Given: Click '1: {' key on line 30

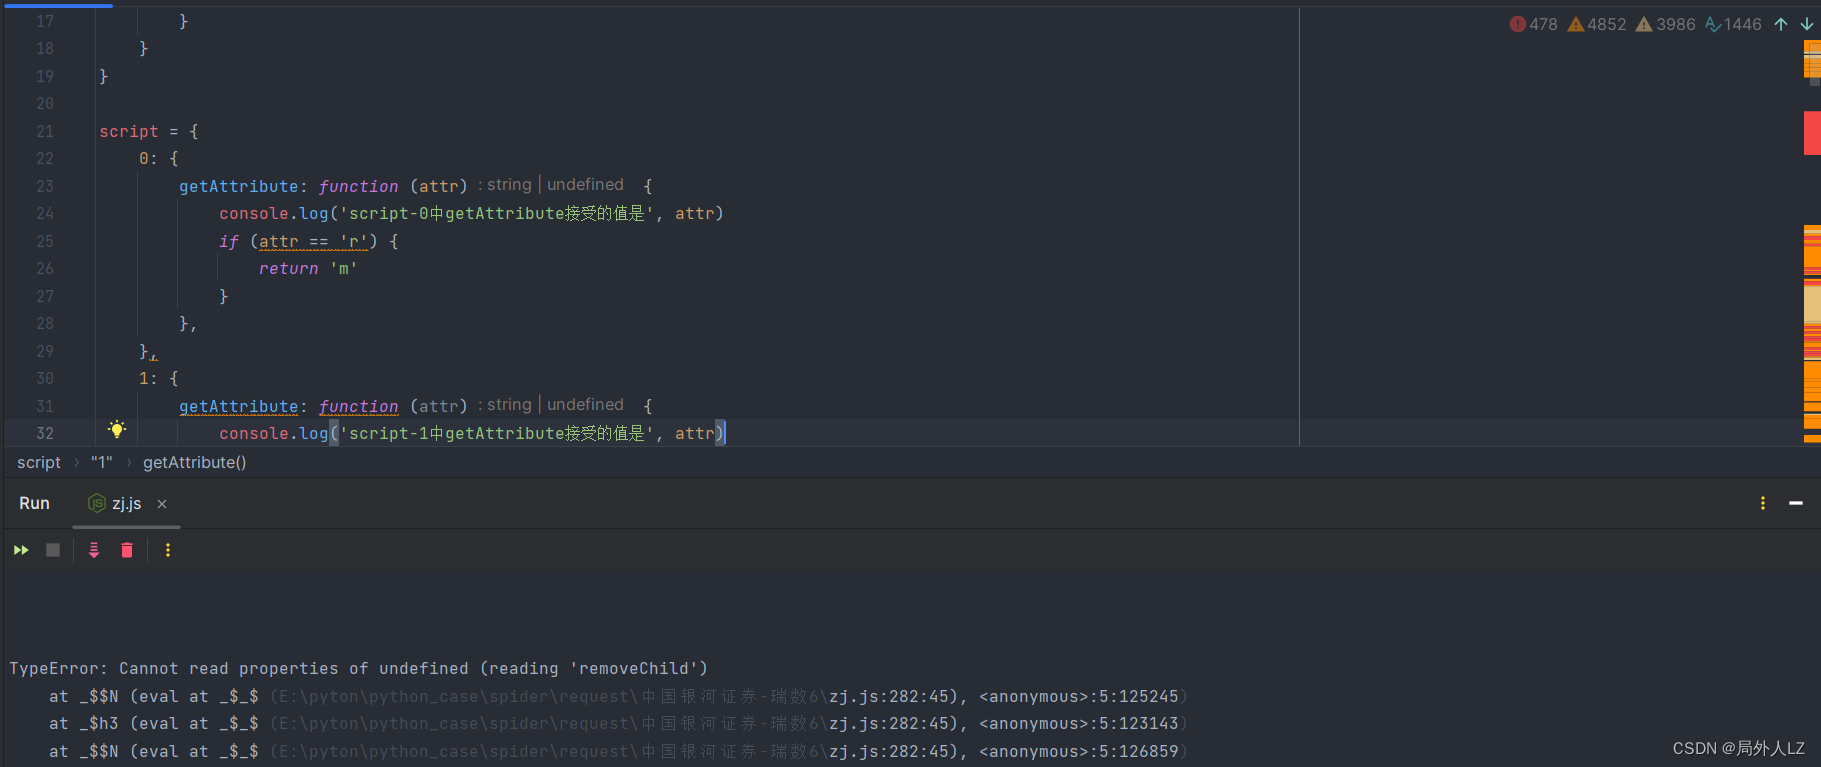Looking at the screenshot, I should coord(158,378).
